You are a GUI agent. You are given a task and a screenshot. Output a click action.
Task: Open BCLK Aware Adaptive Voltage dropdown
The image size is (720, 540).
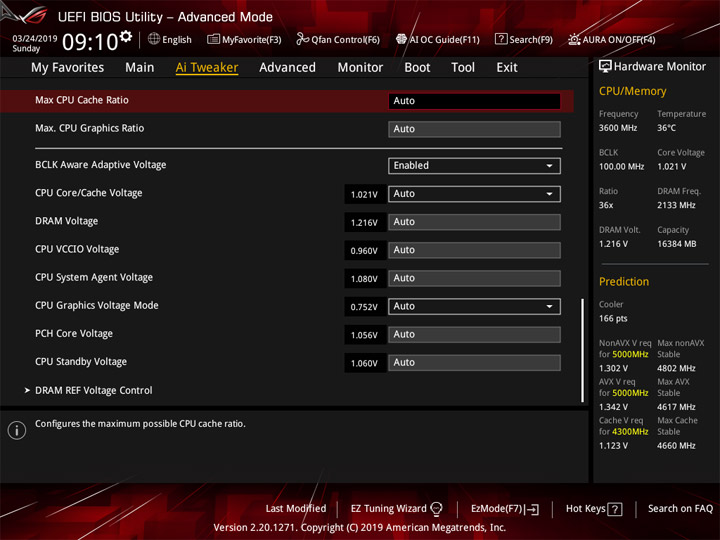coord(474,166)
